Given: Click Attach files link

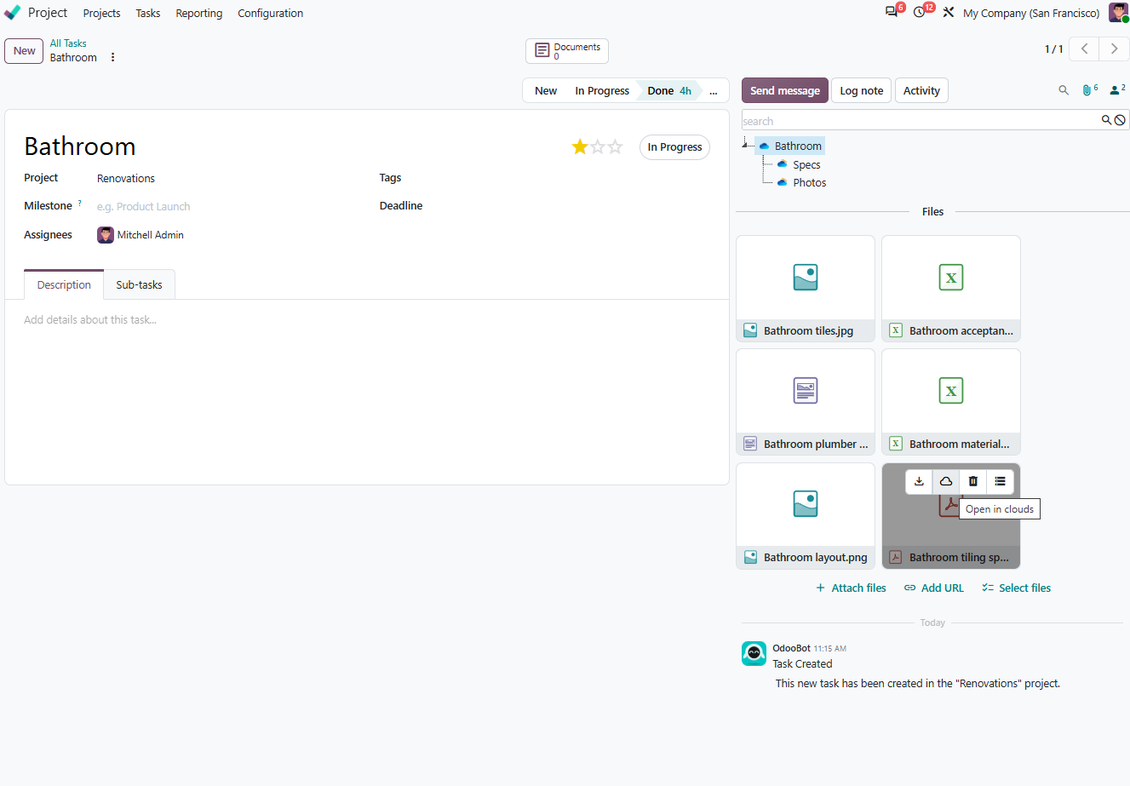Looking at the screenshot, I should [851, 588].
